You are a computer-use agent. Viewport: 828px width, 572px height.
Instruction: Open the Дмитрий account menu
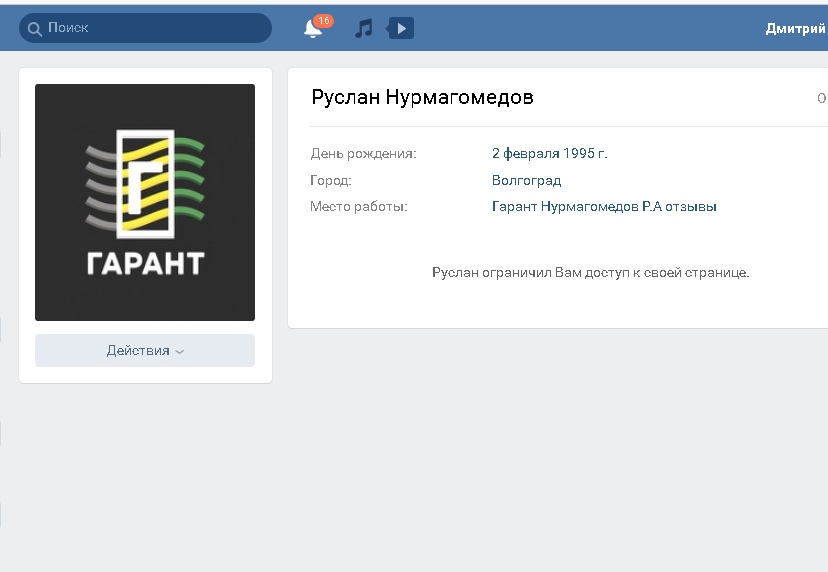pos(795,28)
